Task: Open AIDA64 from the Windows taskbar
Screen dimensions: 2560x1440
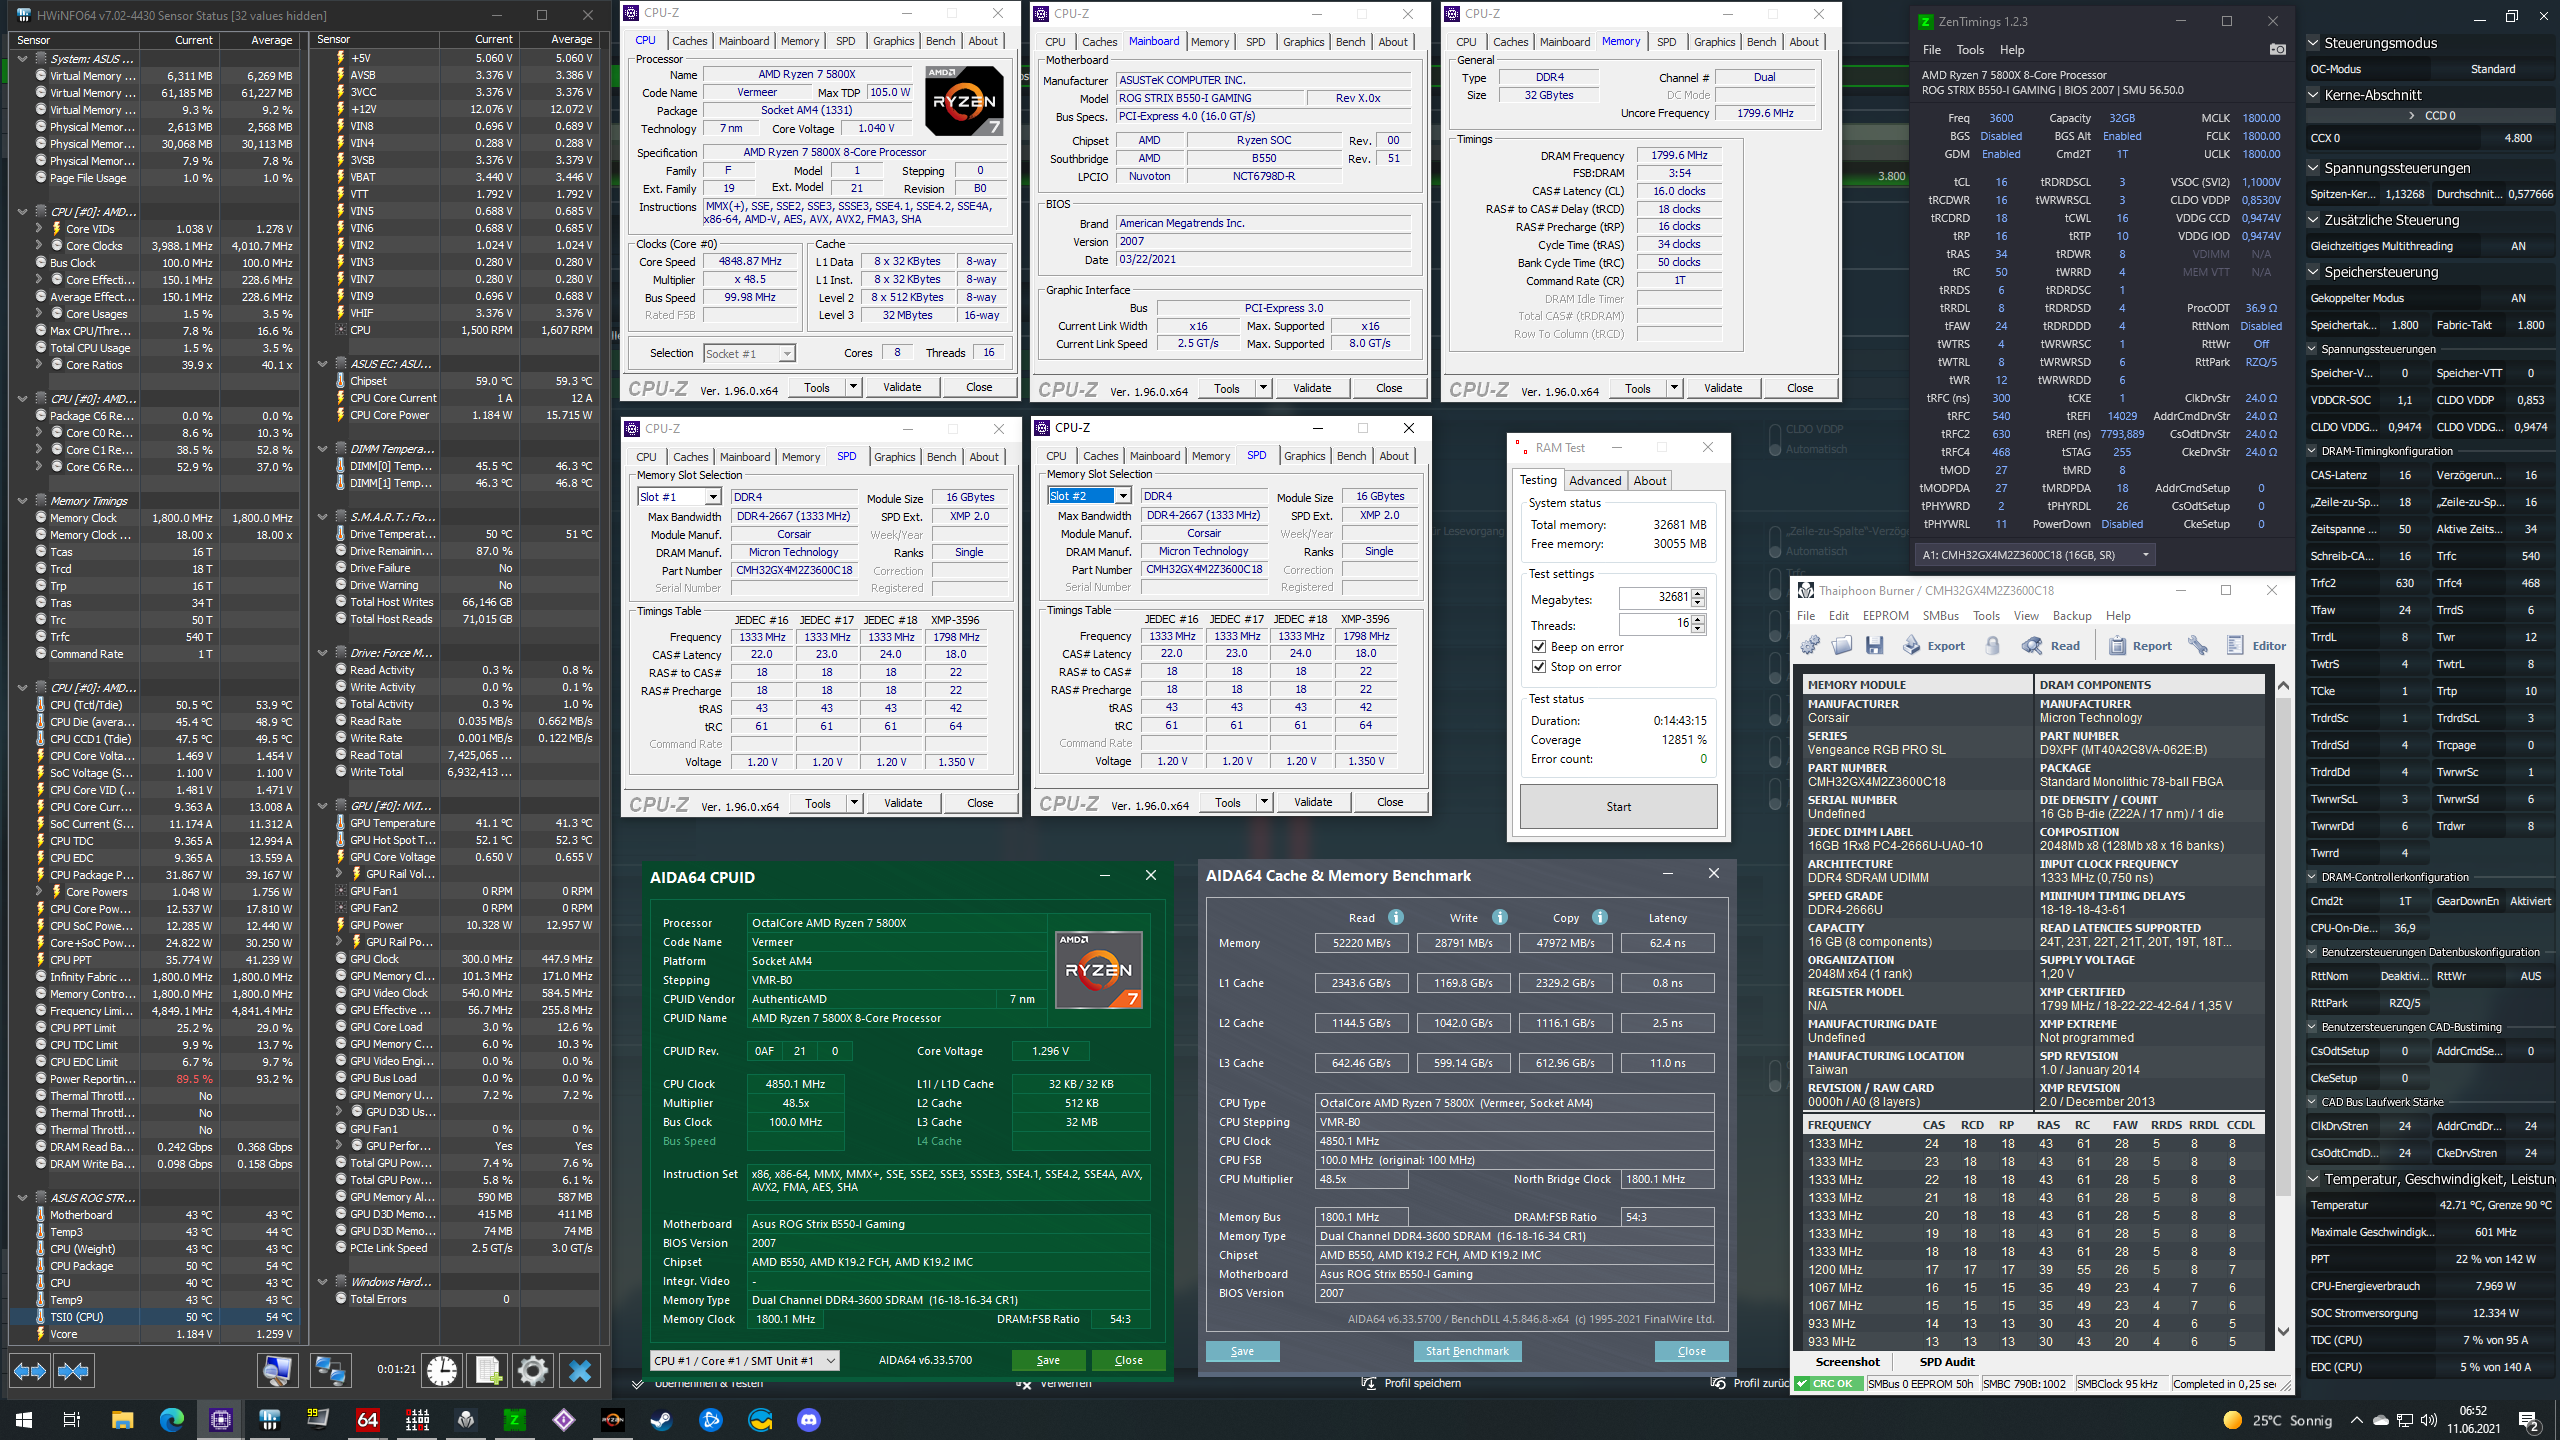Action: 367,1420
